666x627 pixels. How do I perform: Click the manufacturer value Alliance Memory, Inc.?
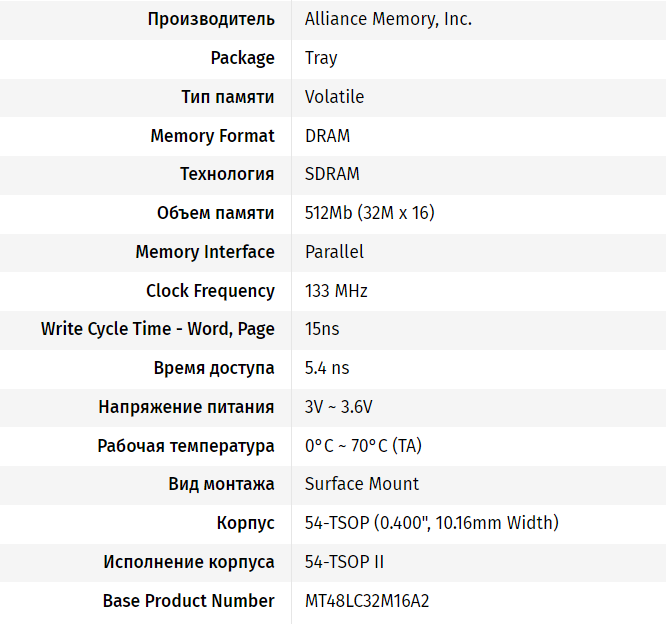tap(388, 19)
